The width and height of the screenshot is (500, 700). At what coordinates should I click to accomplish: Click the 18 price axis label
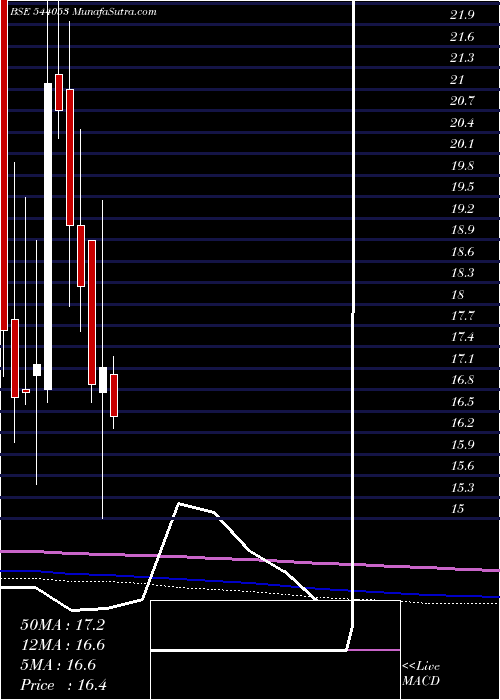tap(458, 295)
